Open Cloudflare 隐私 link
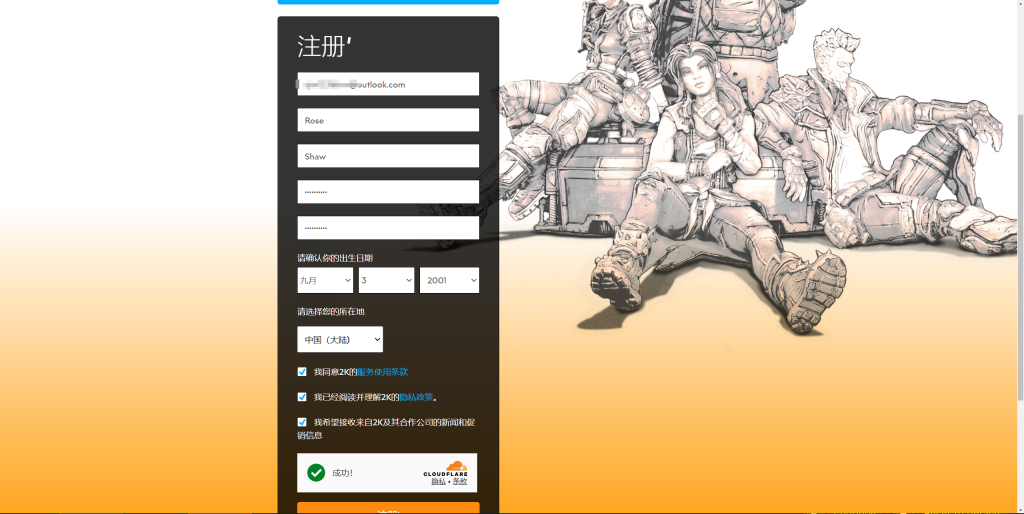This screenshot has width=1024, height=514. (x=438, y=481)
